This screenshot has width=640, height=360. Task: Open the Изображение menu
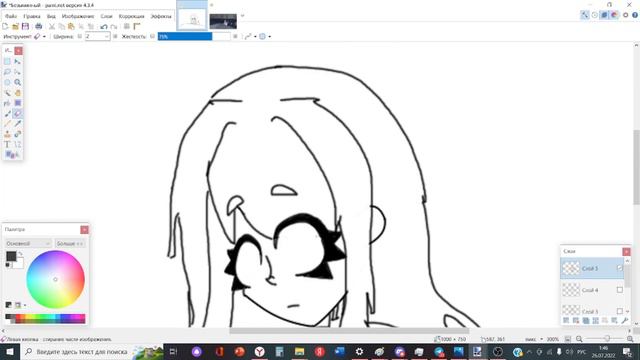(78, 16)
